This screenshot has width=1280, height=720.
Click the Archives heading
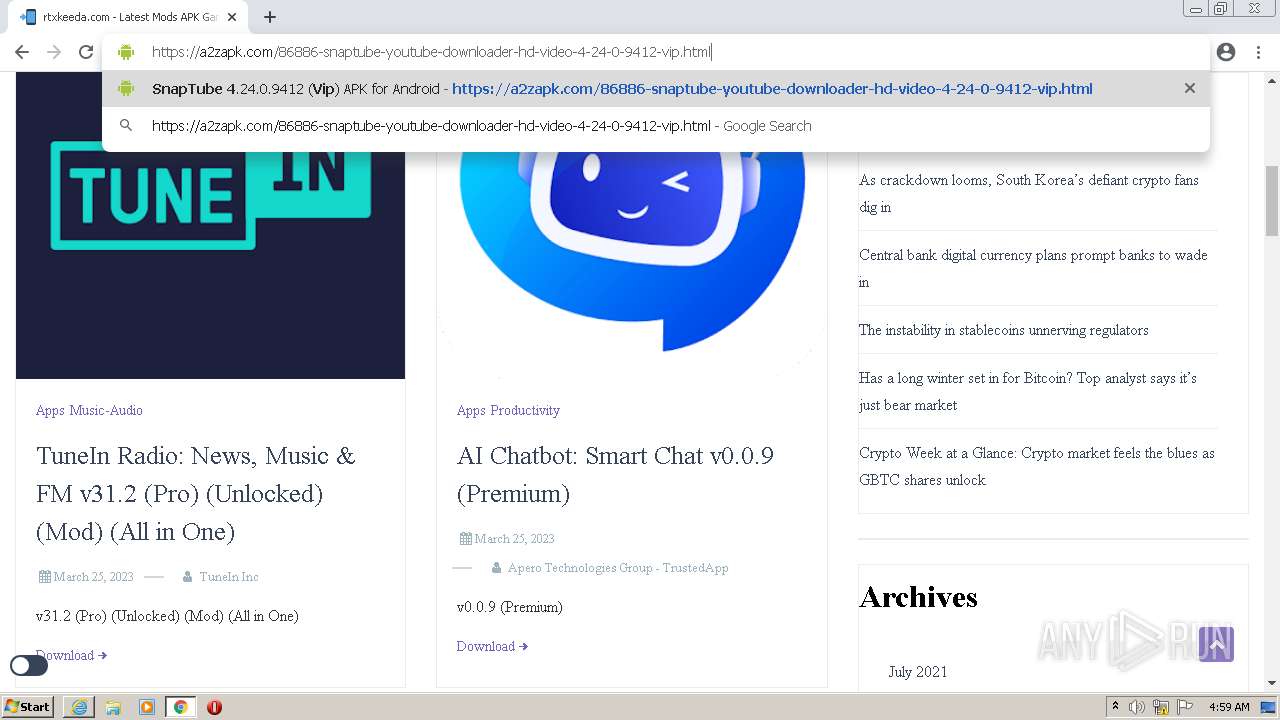[918, 597]
